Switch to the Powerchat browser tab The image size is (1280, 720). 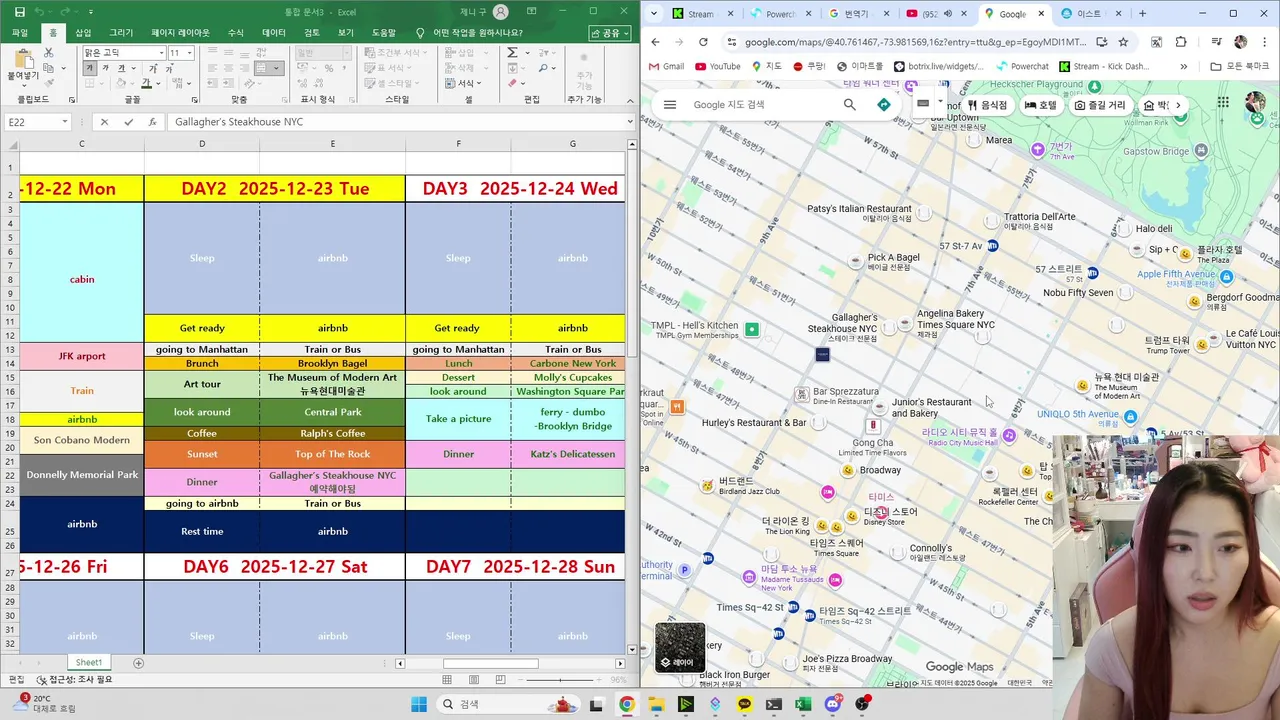point(780,14)
